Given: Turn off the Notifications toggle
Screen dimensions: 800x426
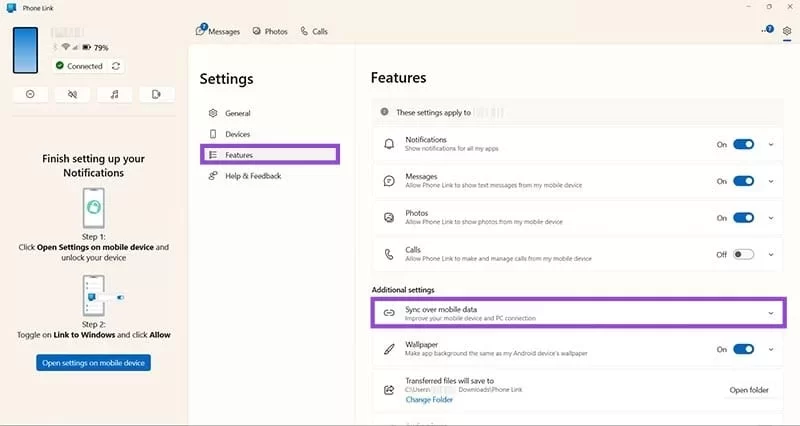Looking at the screenshot, I should (x=743, y=145).
